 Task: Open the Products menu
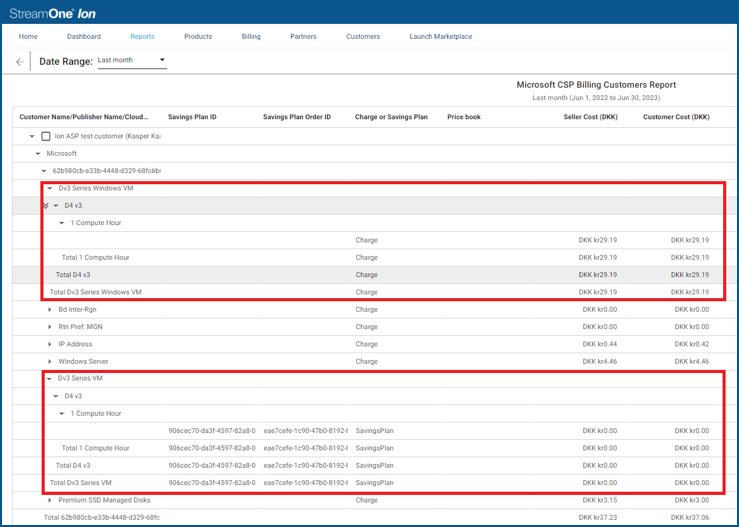(198, 36)
